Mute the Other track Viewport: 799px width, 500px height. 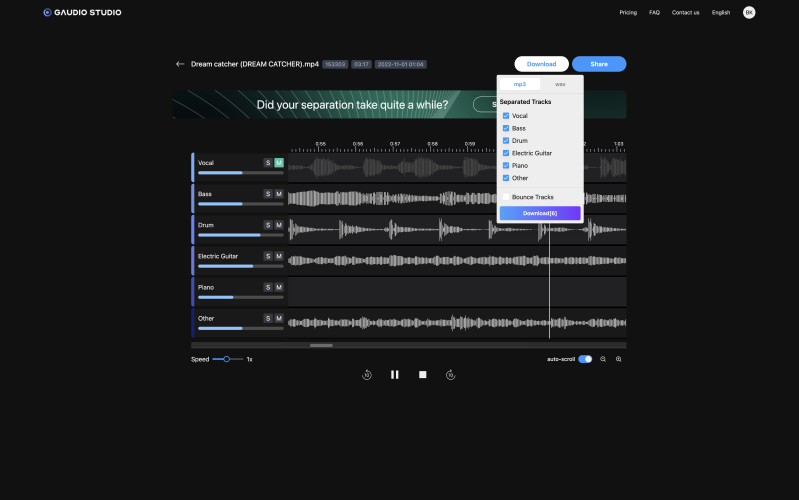279,319
